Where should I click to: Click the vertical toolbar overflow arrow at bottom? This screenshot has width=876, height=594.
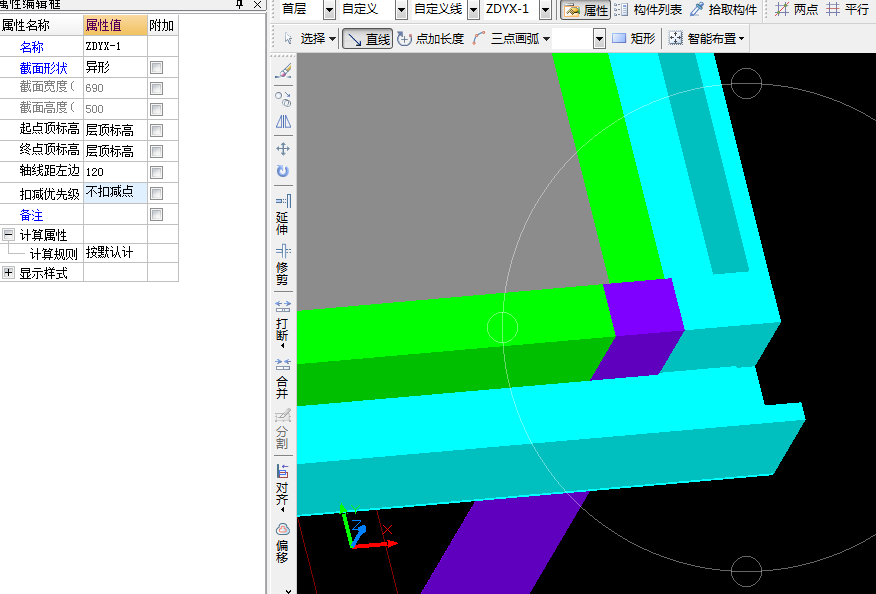[288, 590]
